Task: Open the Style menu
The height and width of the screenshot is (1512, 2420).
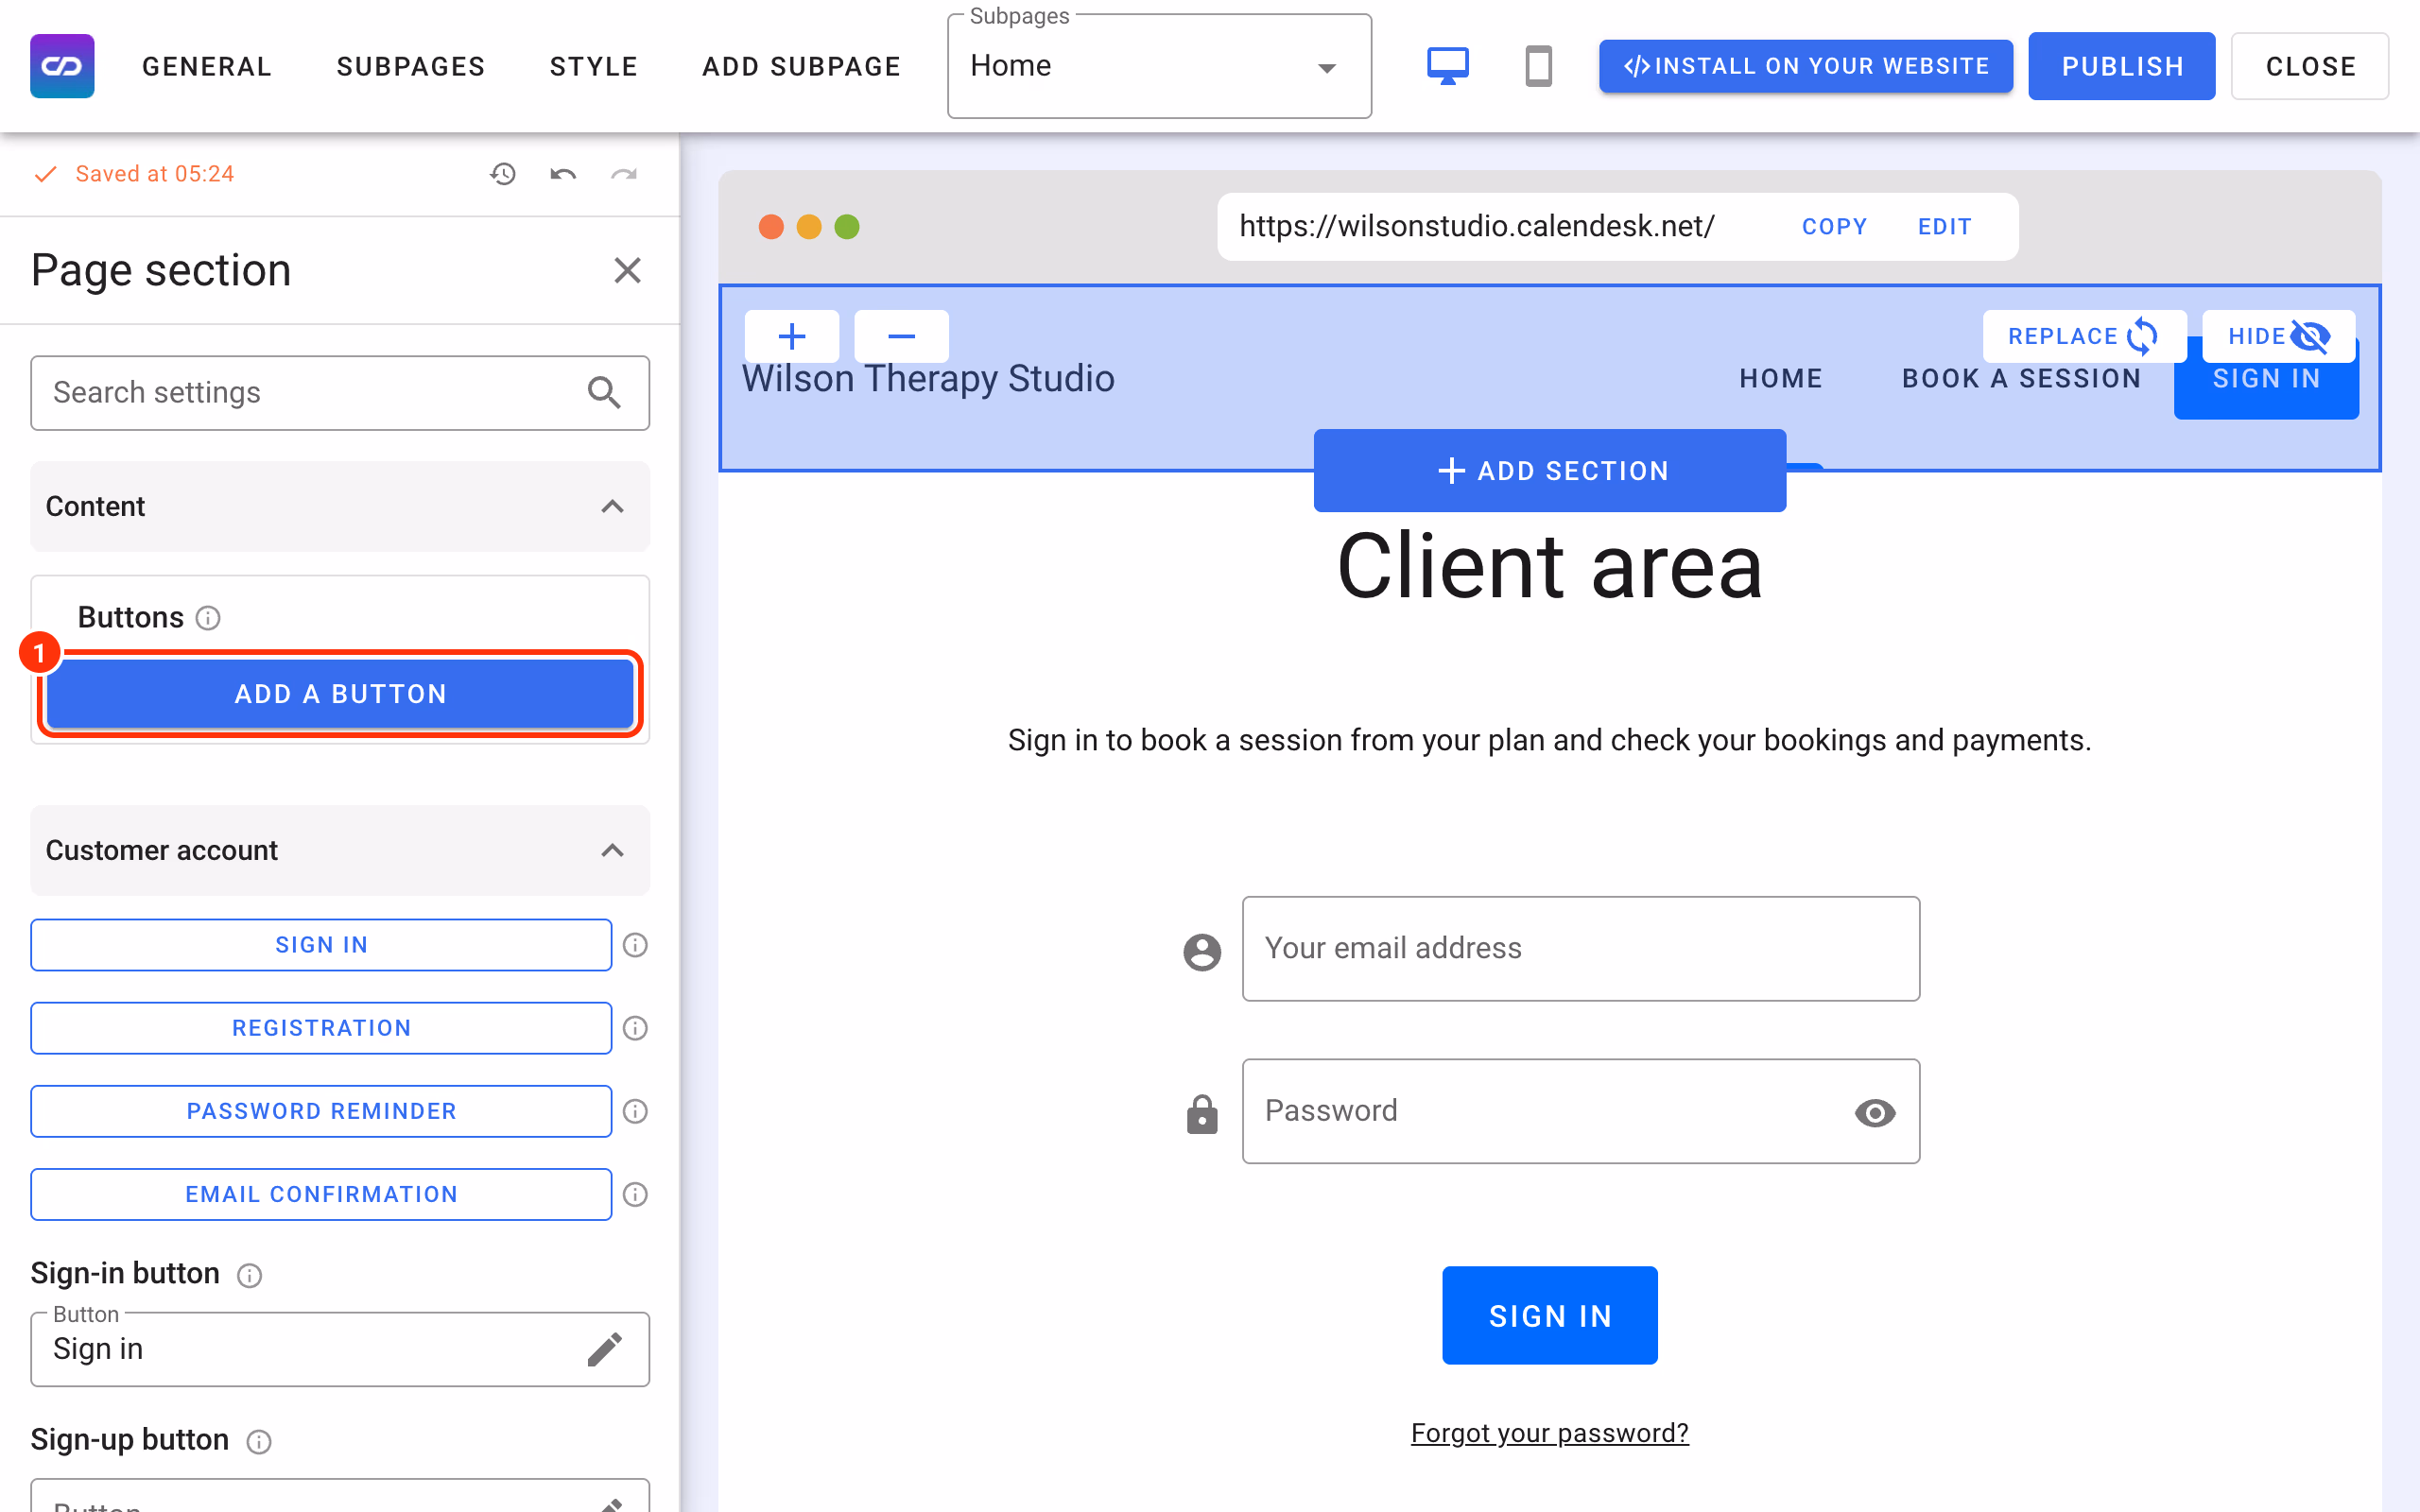Action: click(x=594, y=66)
